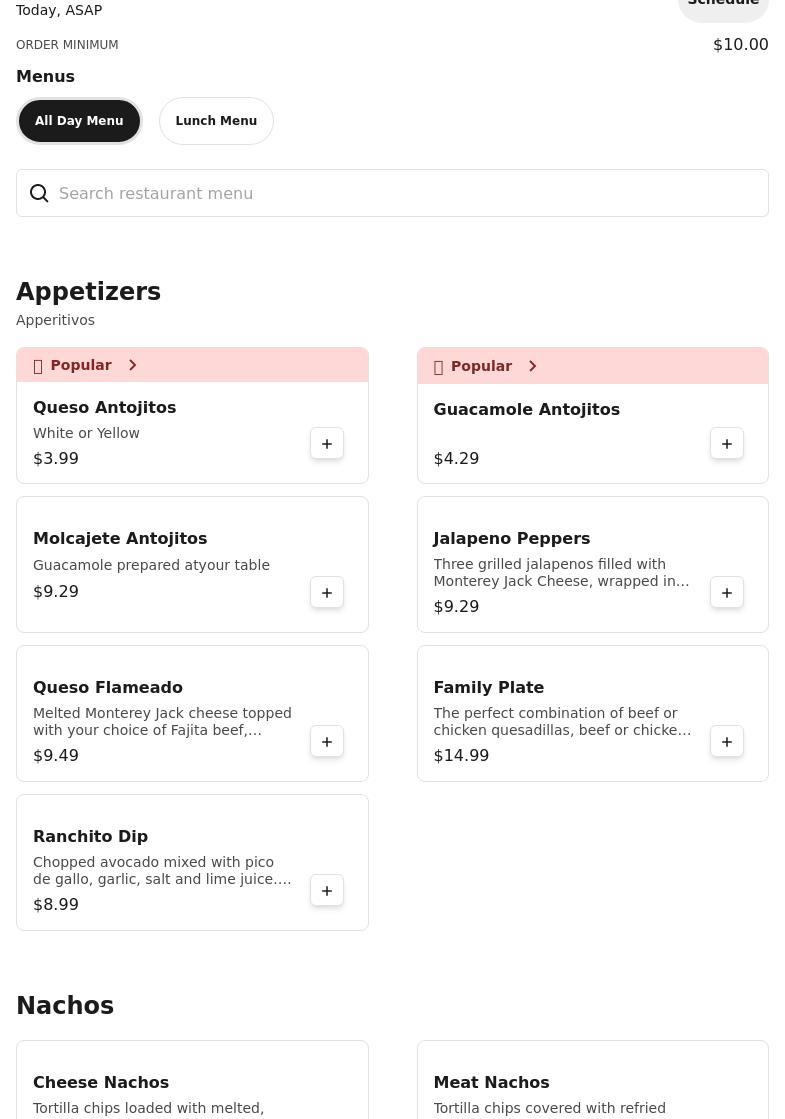
Task: Open the Family Plate item title
Action: pyautogui.click(x=488, y=688)
